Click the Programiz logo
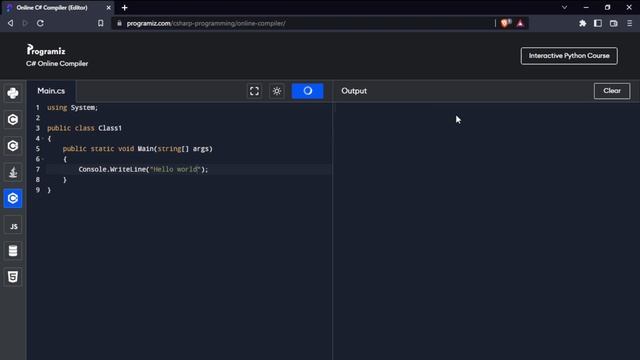Viewport: 640px width, 360px height. 46,50
